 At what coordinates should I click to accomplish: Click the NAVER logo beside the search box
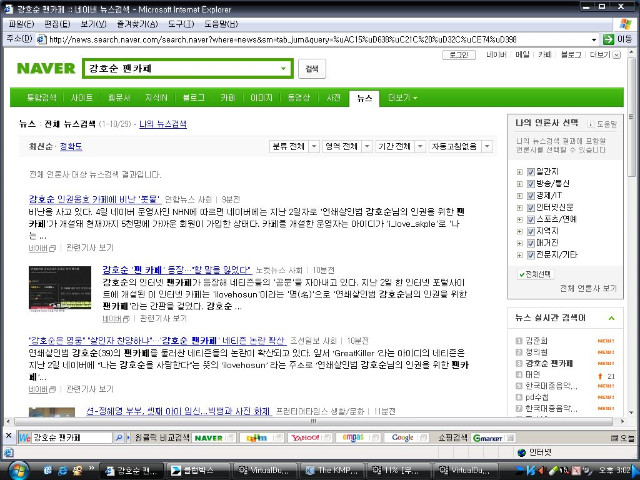coord(46,68)
